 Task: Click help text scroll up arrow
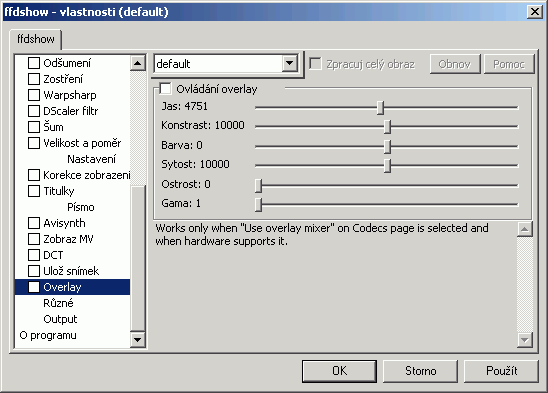[x=525, y=229]
